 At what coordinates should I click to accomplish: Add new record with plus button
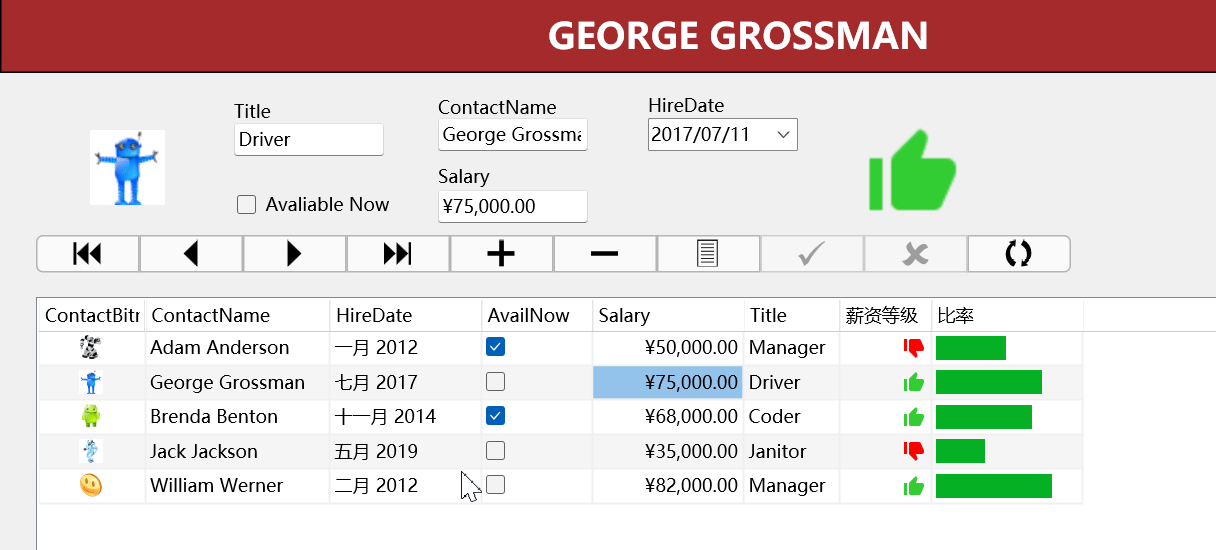[x=501, y=254]
